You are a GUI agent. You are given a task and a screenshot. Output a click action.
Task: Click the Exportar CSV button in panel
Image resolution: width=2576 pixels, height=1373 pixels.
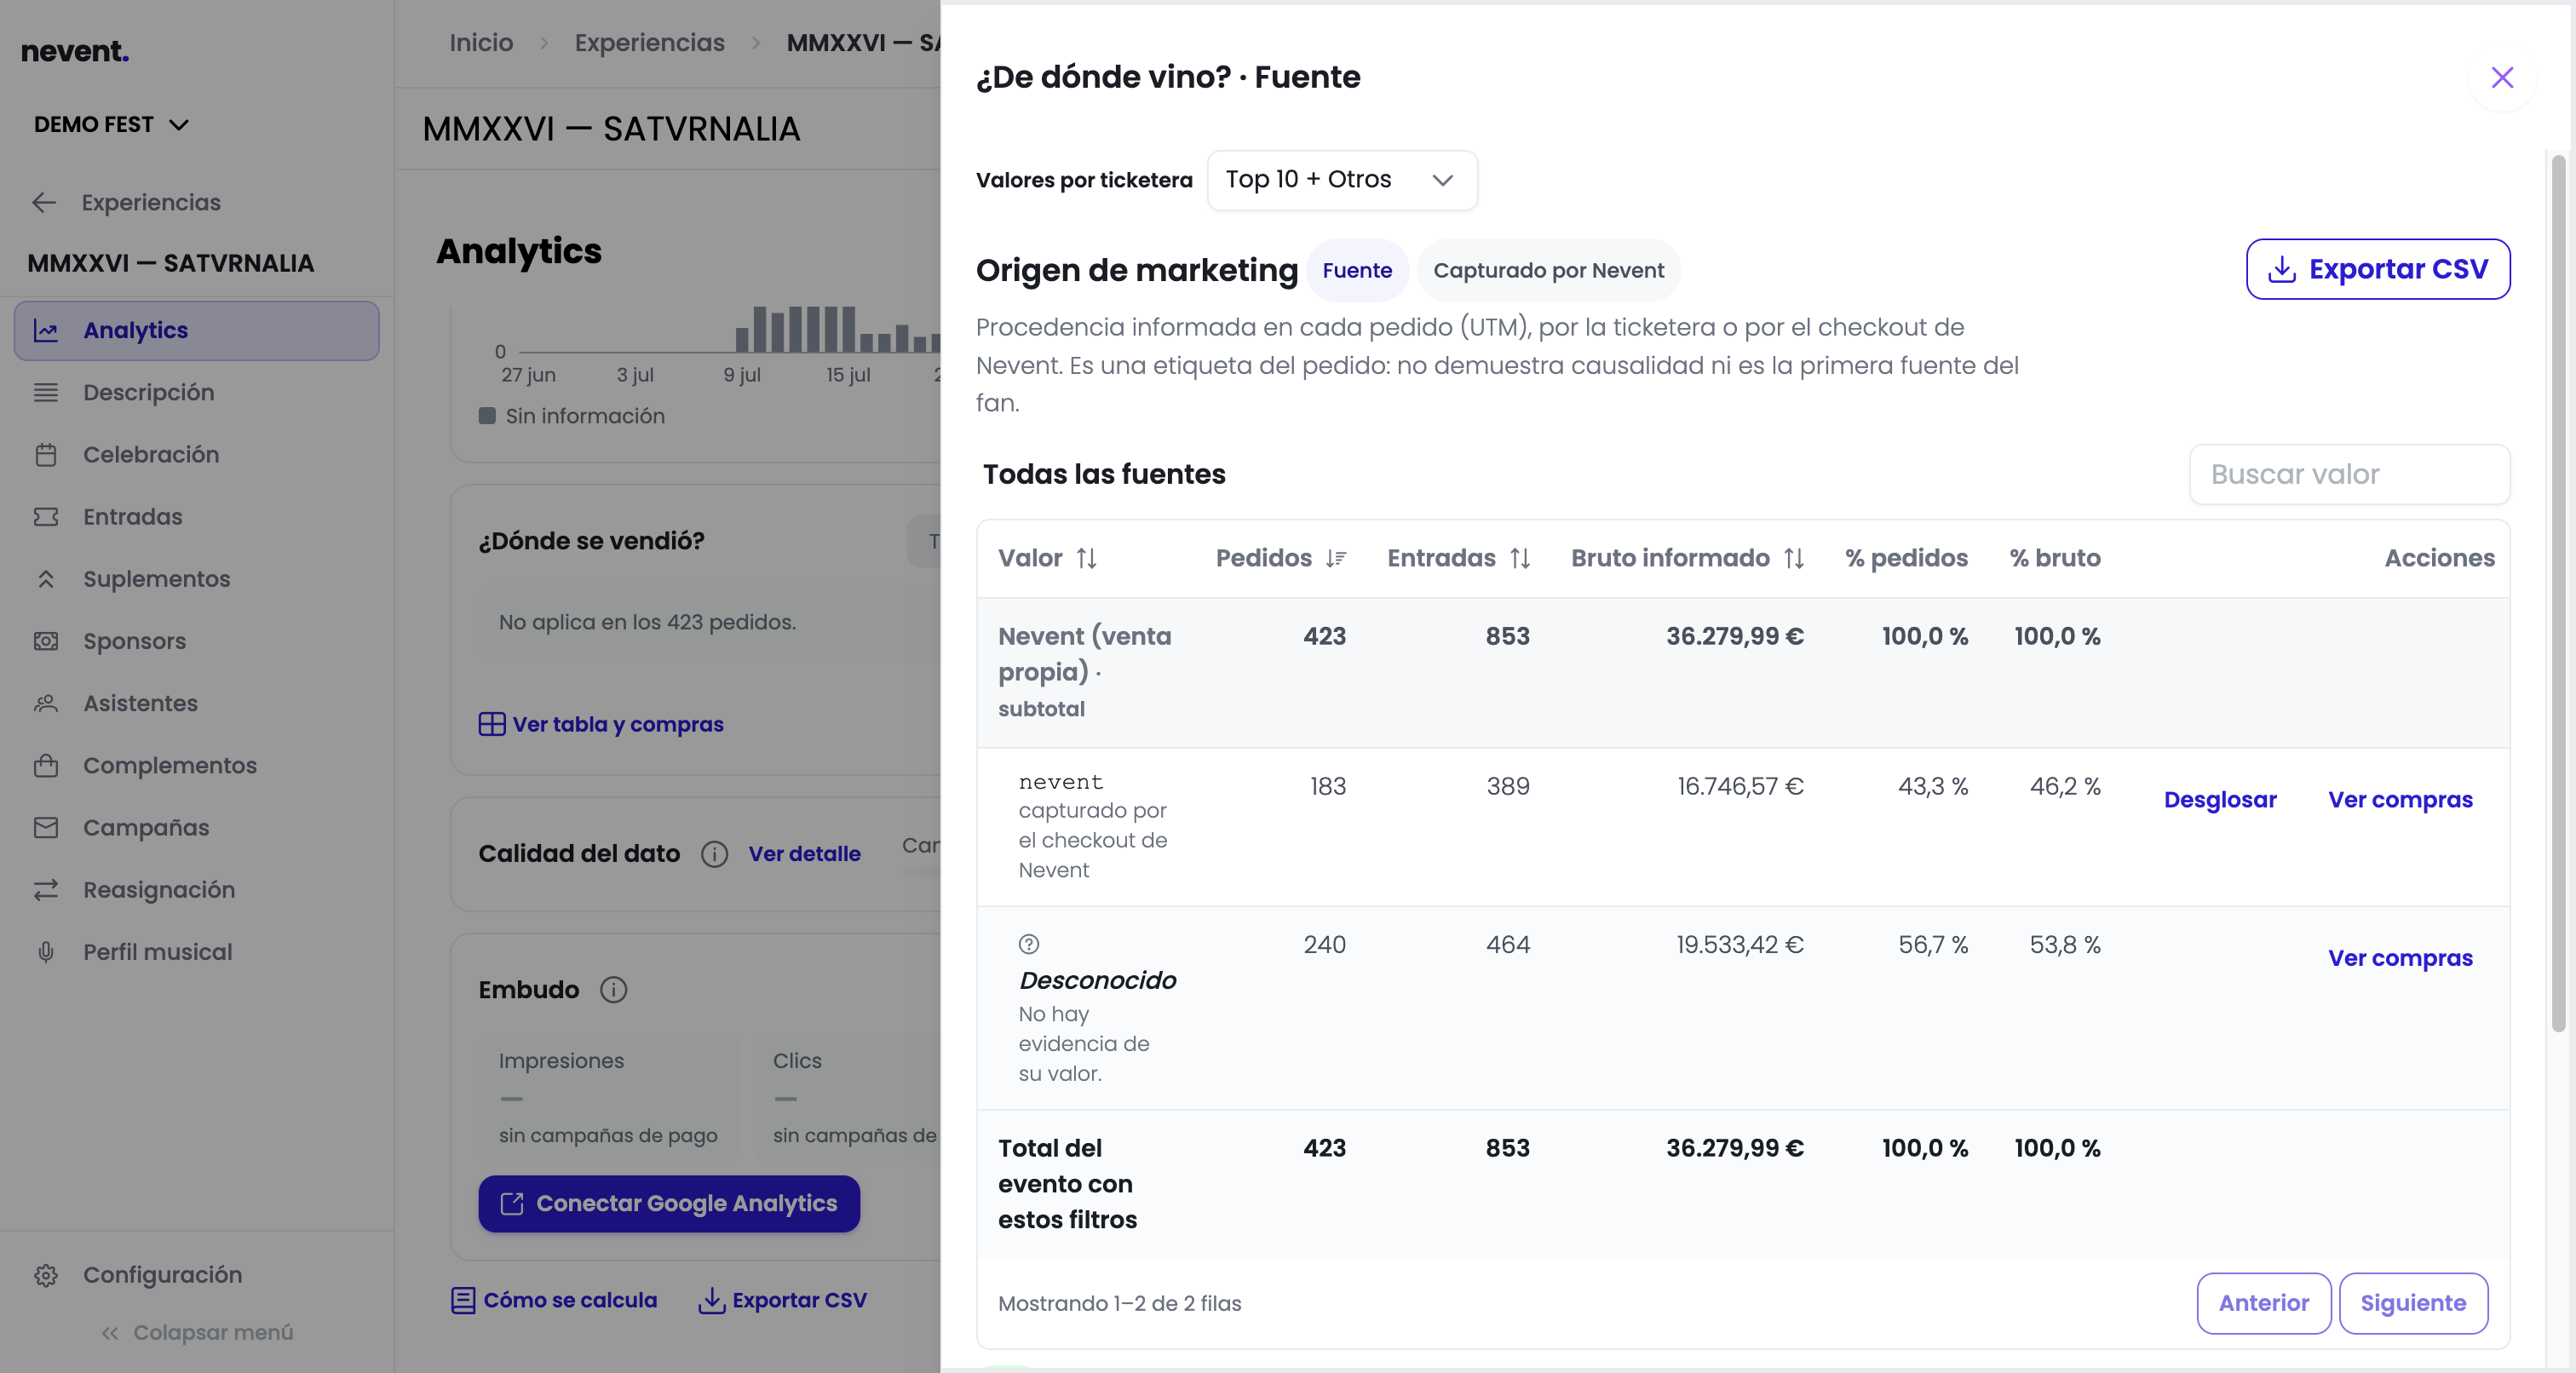click(2378, 269)
